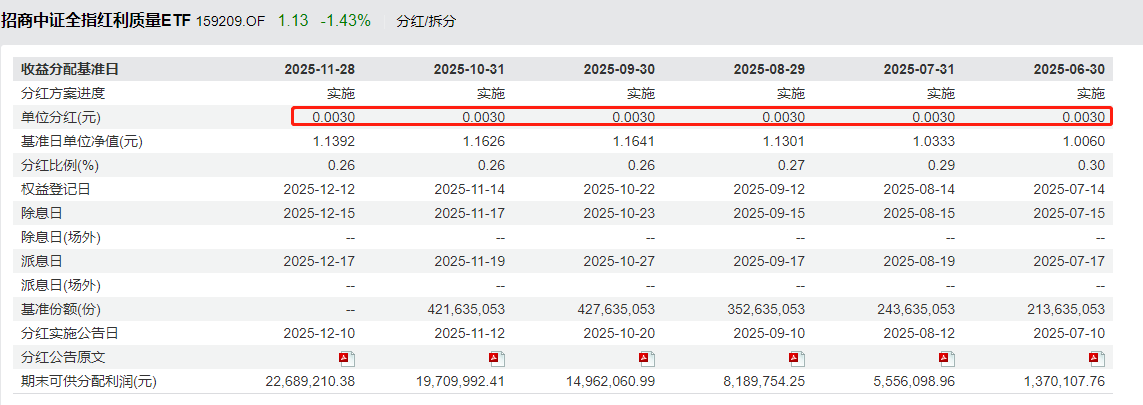Select the 2025-11-28 column header

pyautogui.click(x=320, y=69)
